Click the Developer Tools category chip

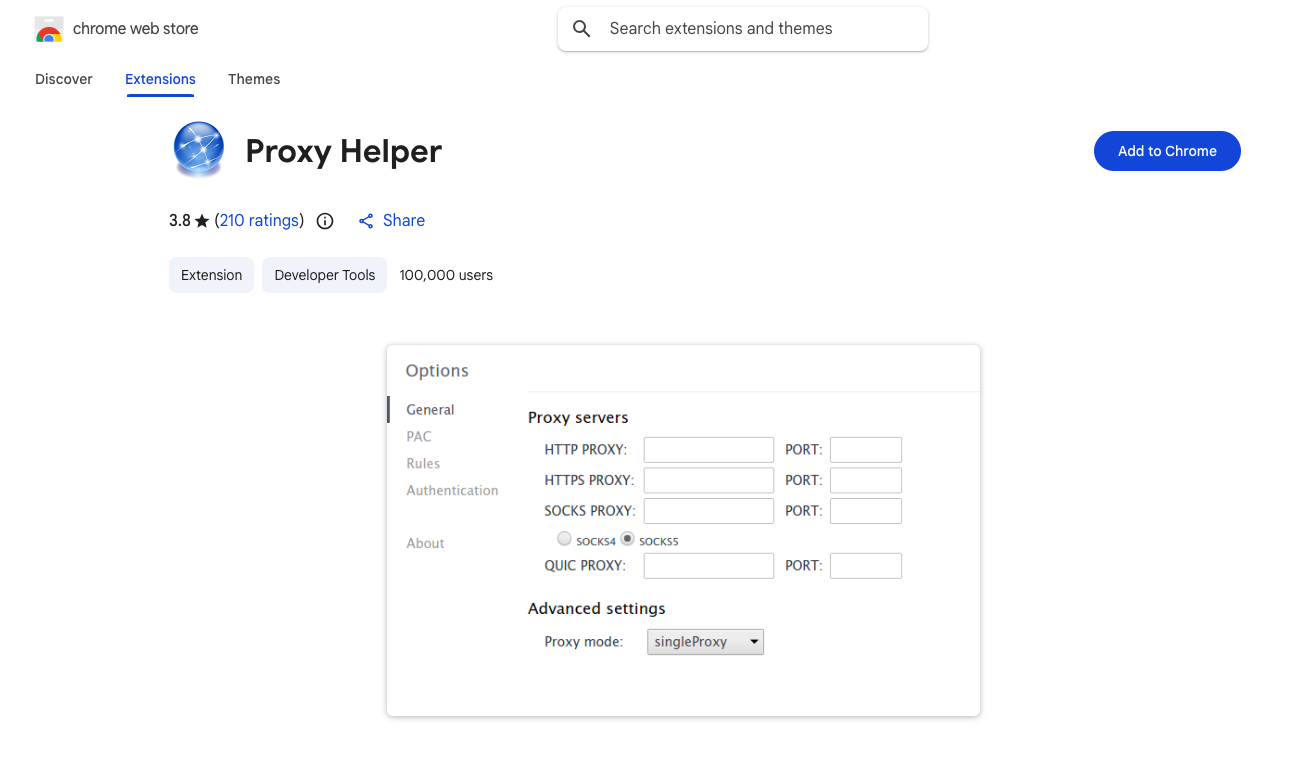324,275
